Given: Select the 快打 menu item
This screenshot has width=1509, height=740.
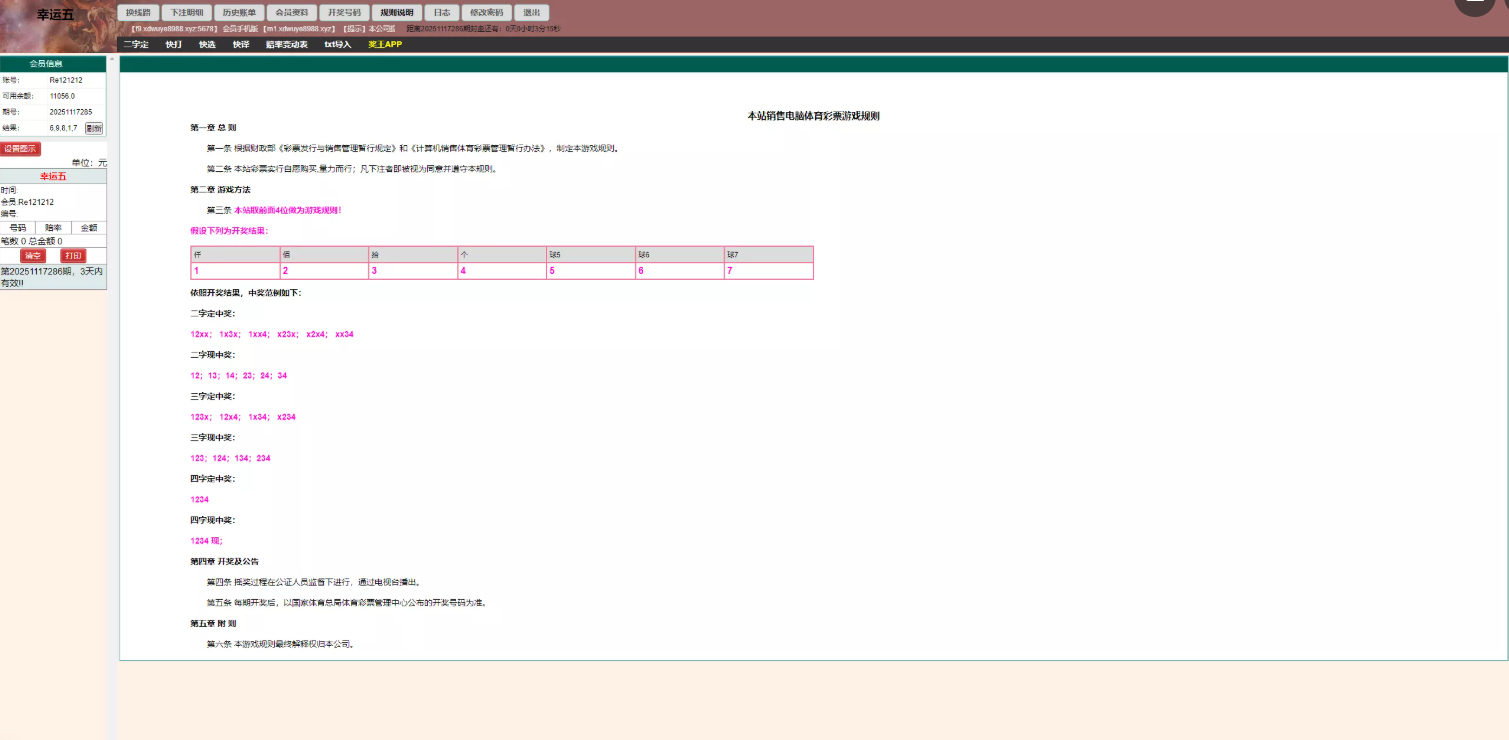Looking at the screenshot, I should (x=174, y=45).
